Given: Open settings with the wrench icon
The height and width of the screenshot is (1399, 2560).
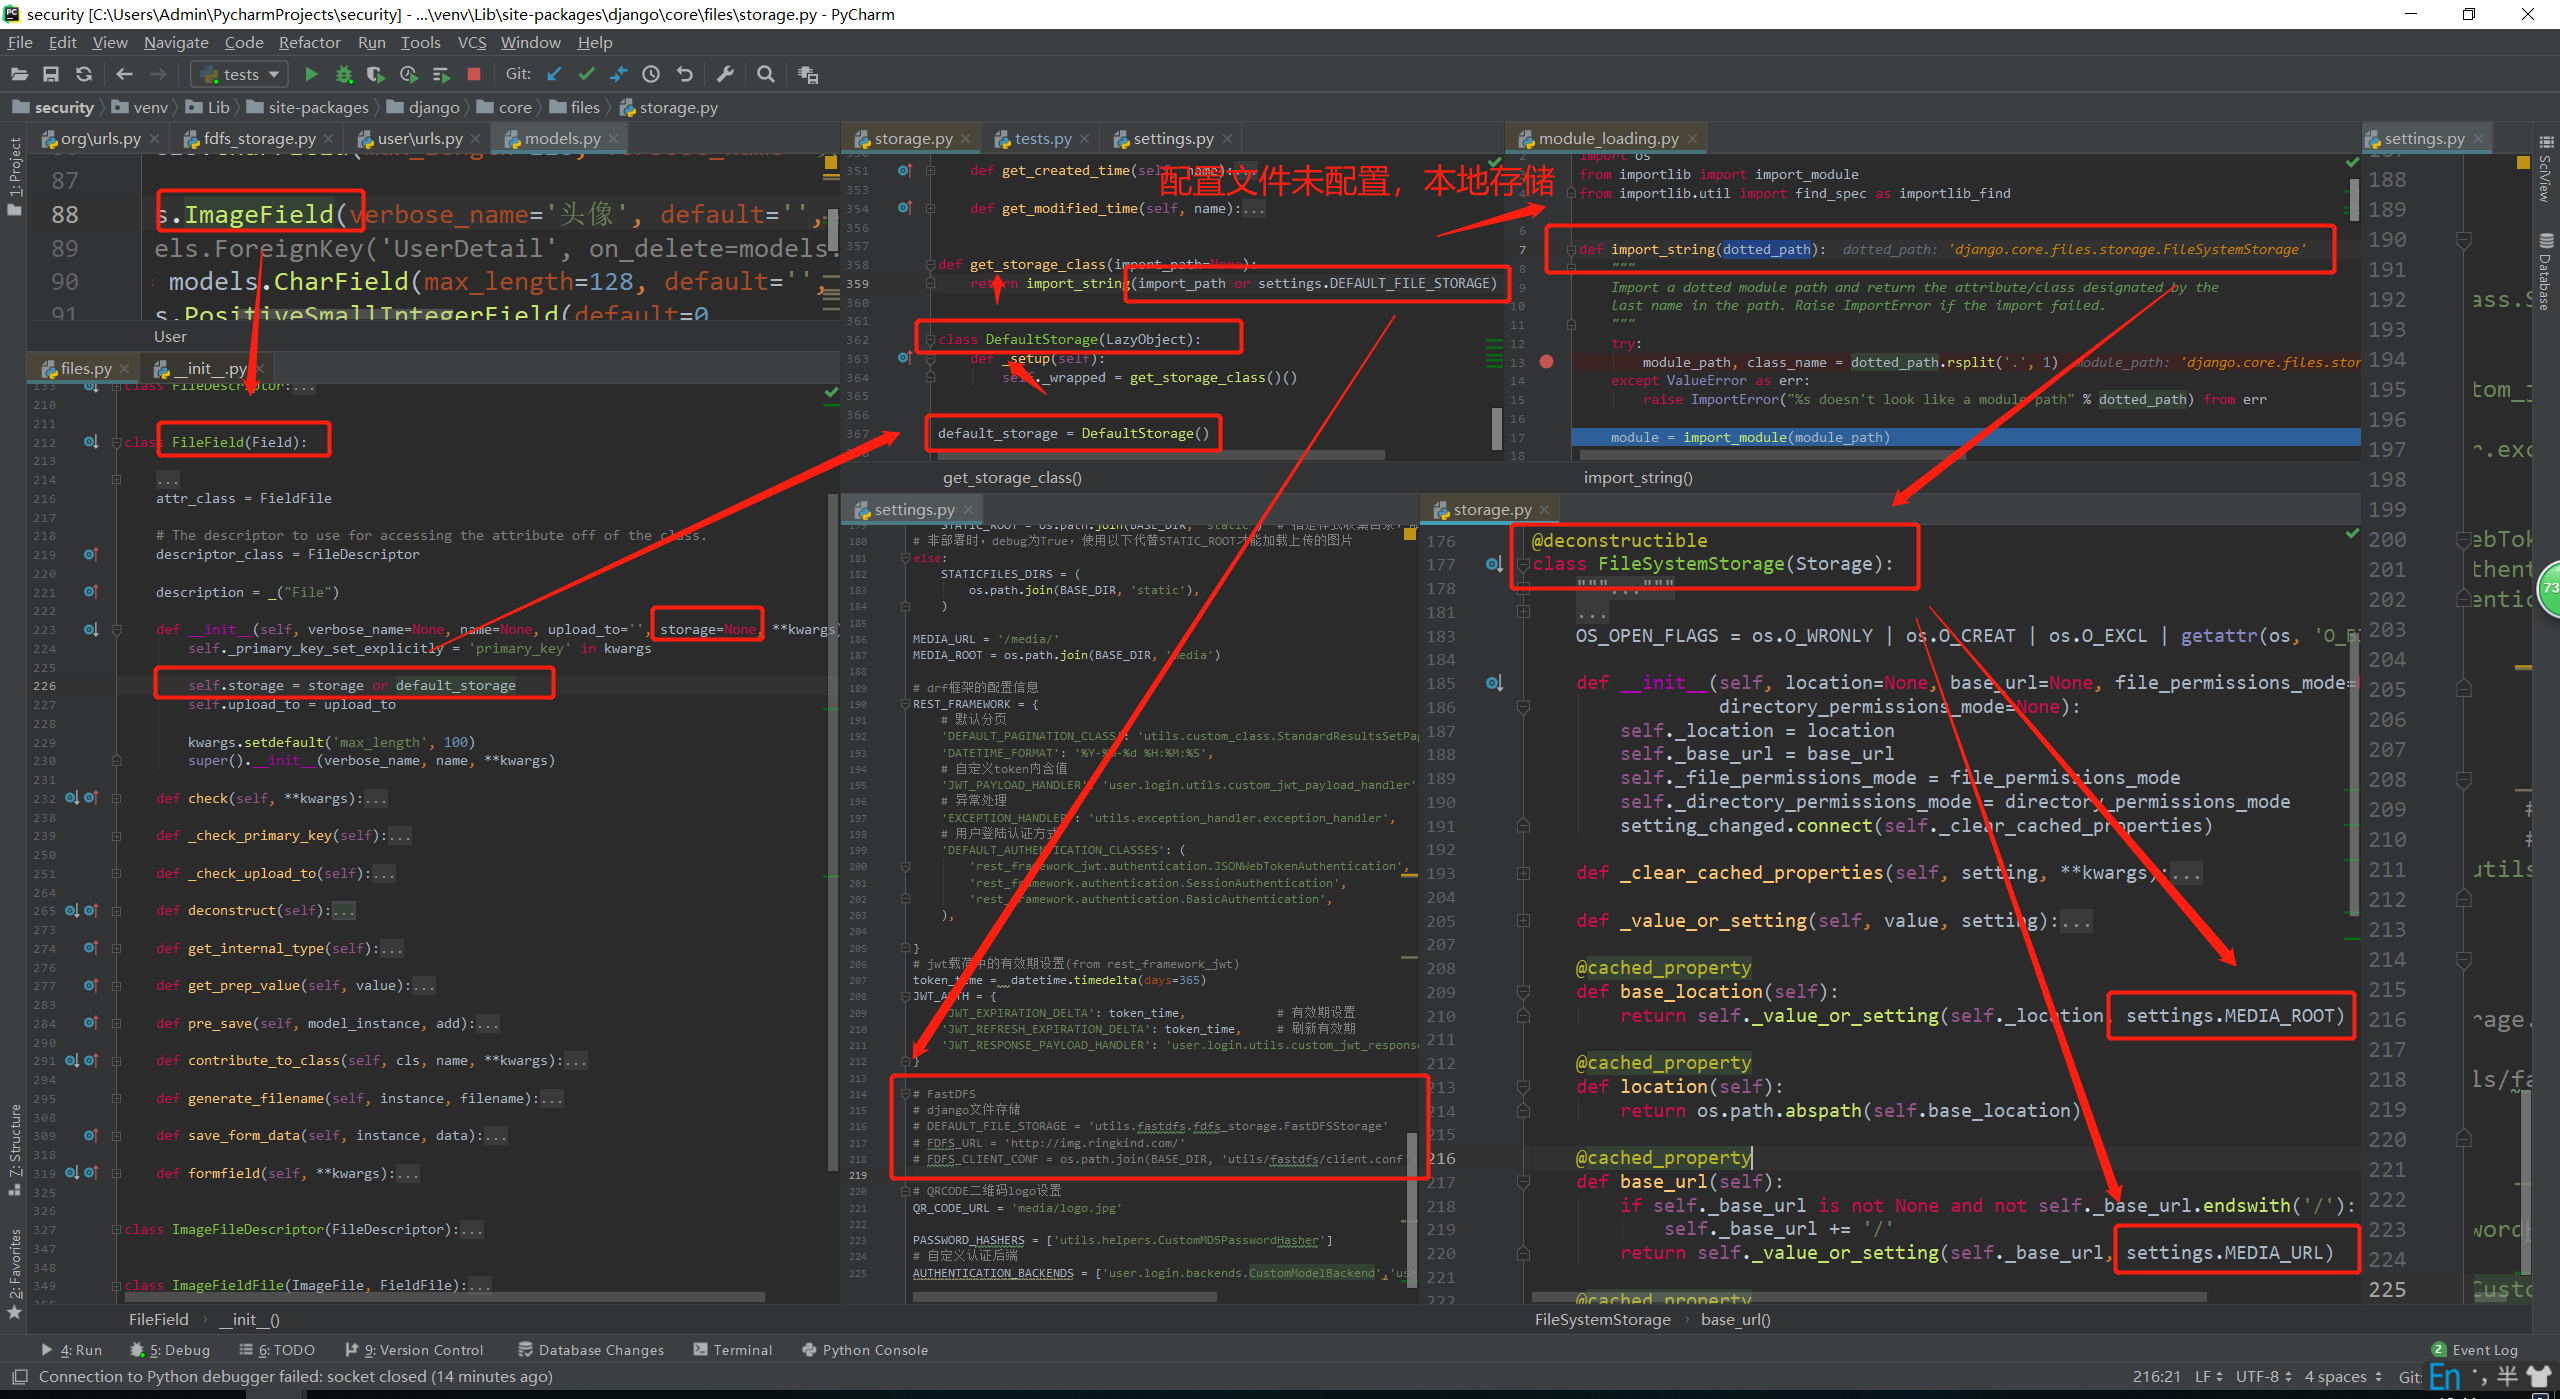Looking at the screenshot, I should 726,74.
